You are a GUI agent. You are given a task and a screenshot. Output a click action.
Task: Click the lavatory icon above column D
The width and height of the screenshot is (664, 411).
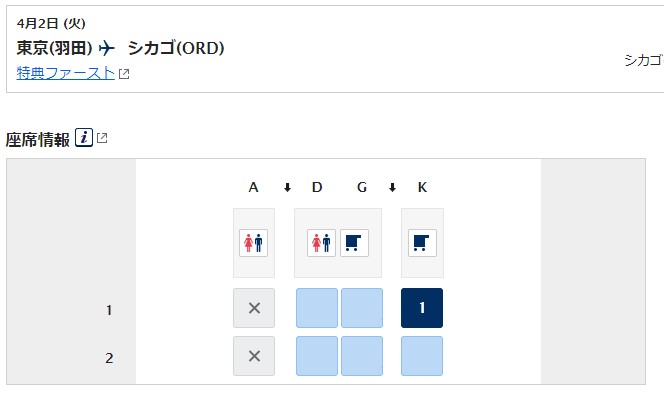click(x=321, y=243)
